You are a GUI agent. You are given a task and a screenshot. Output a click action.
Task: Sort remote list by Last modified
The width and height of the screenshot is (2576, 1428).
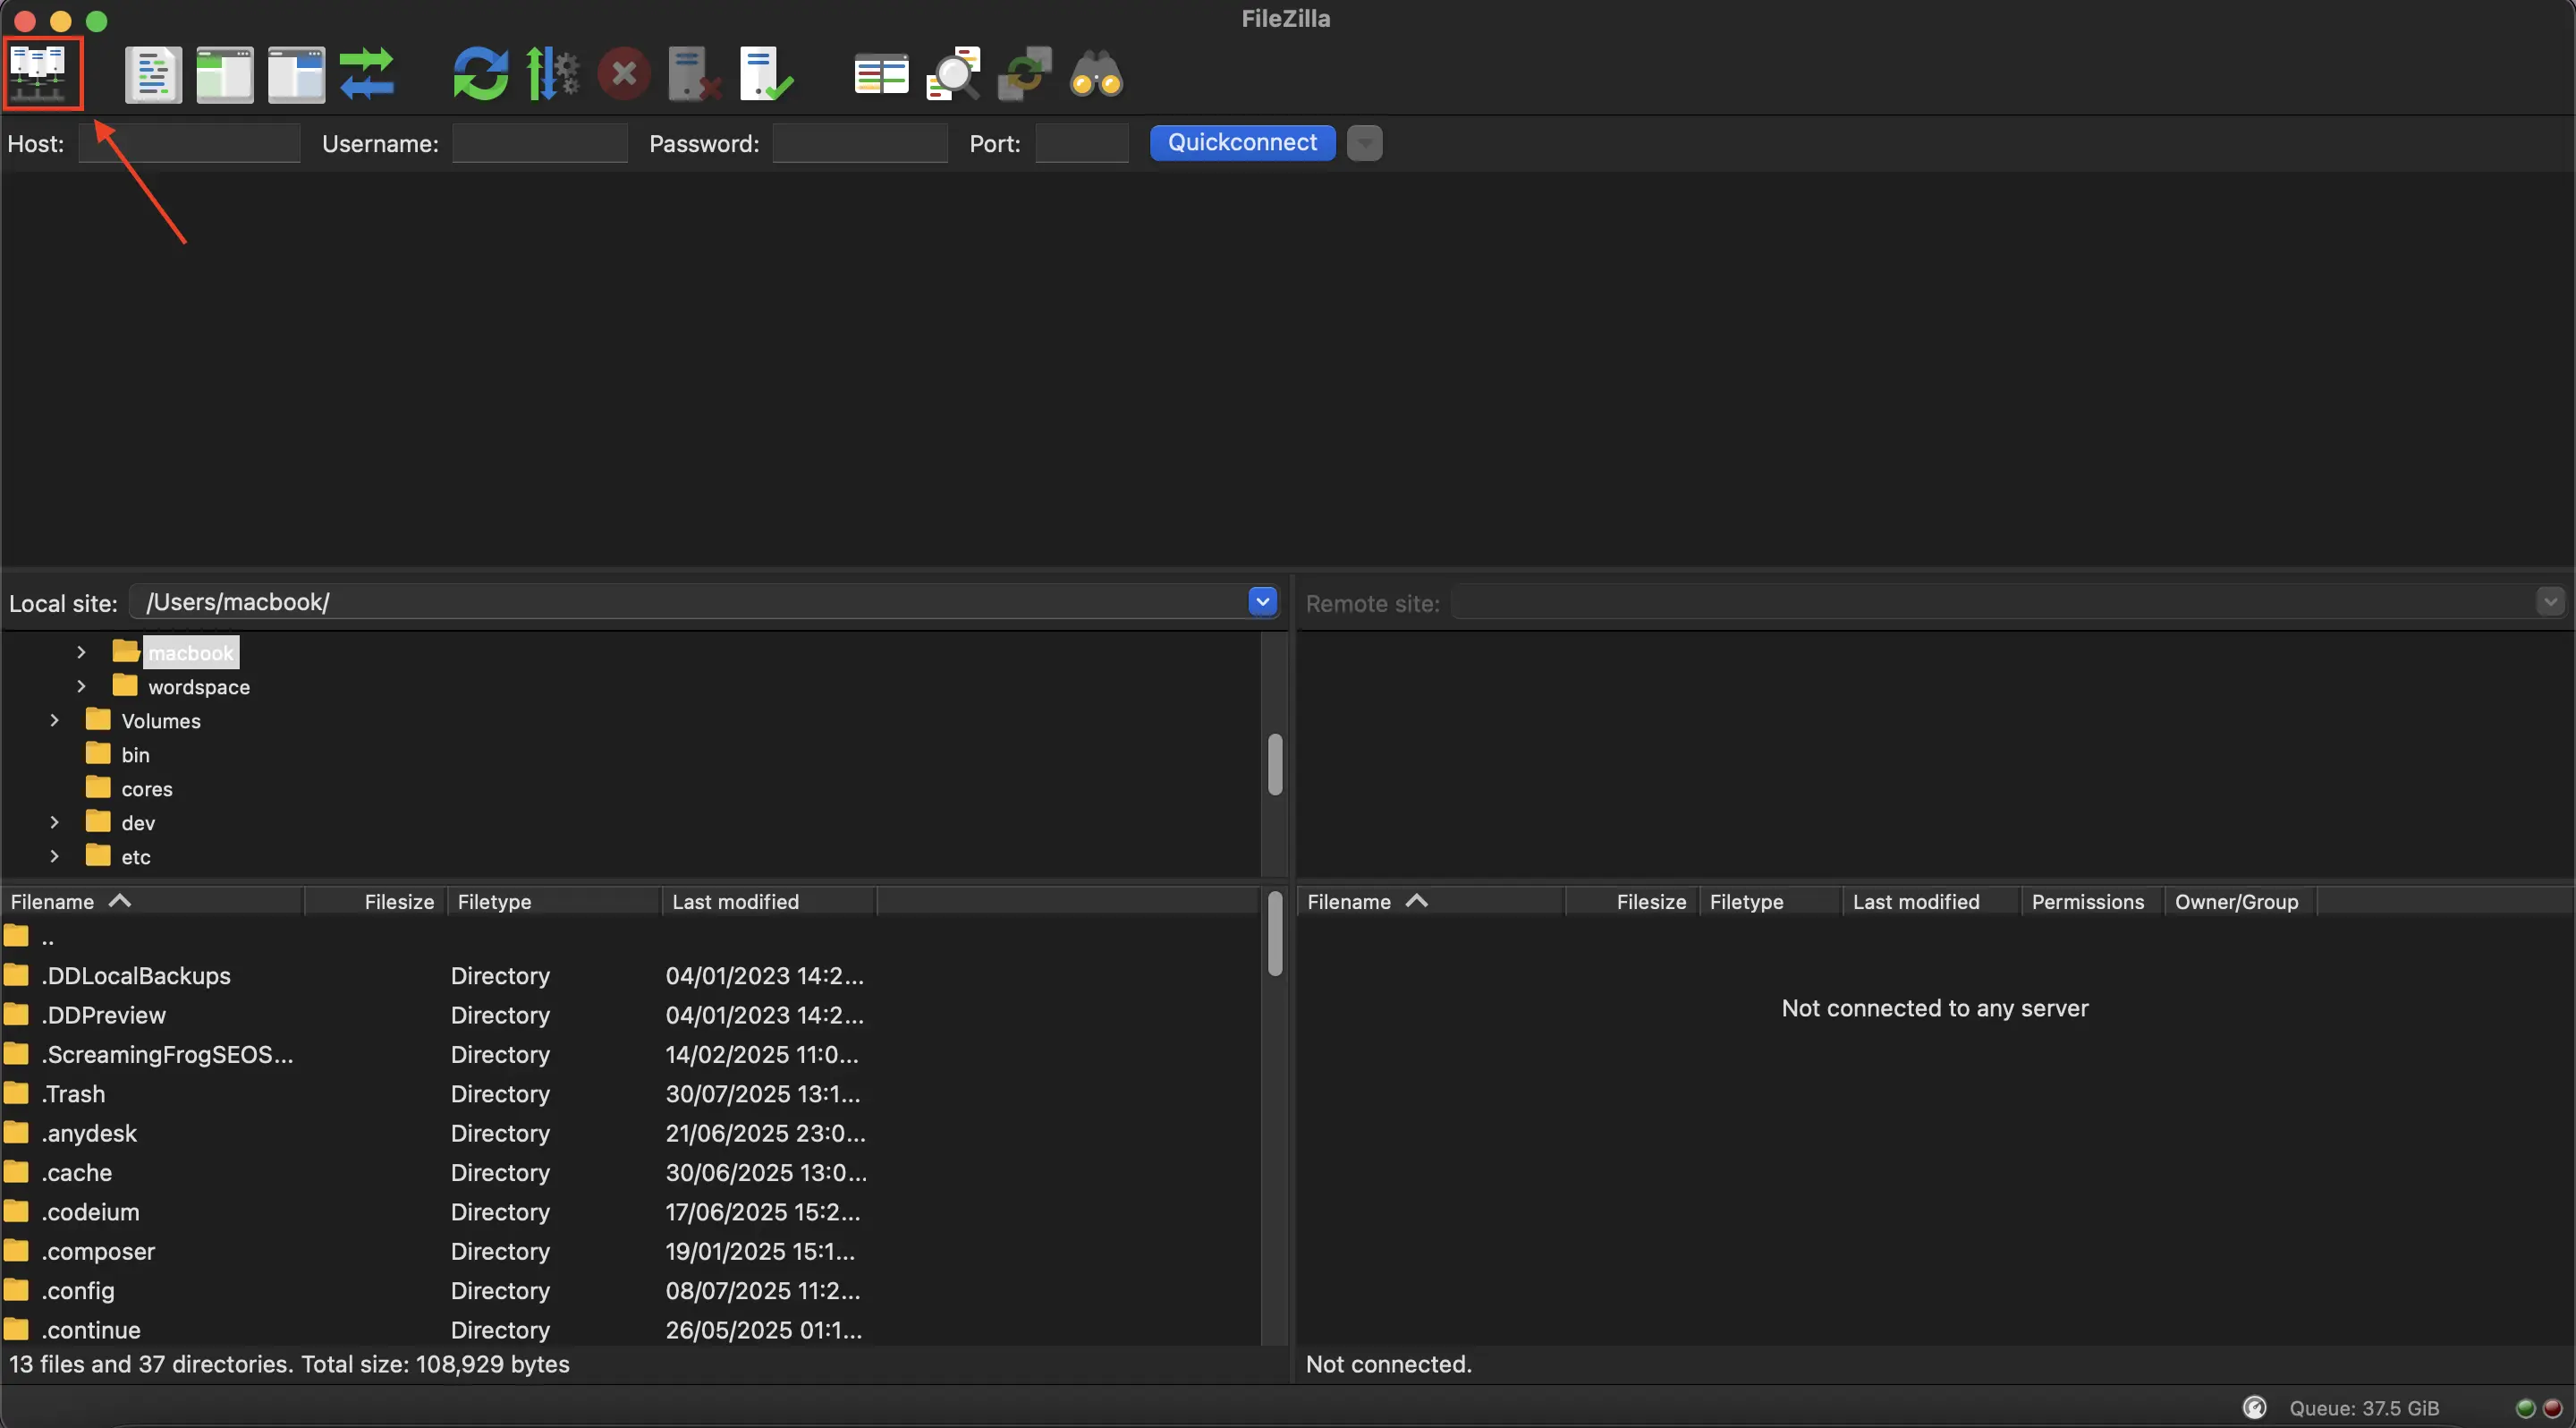[1931, 901]
